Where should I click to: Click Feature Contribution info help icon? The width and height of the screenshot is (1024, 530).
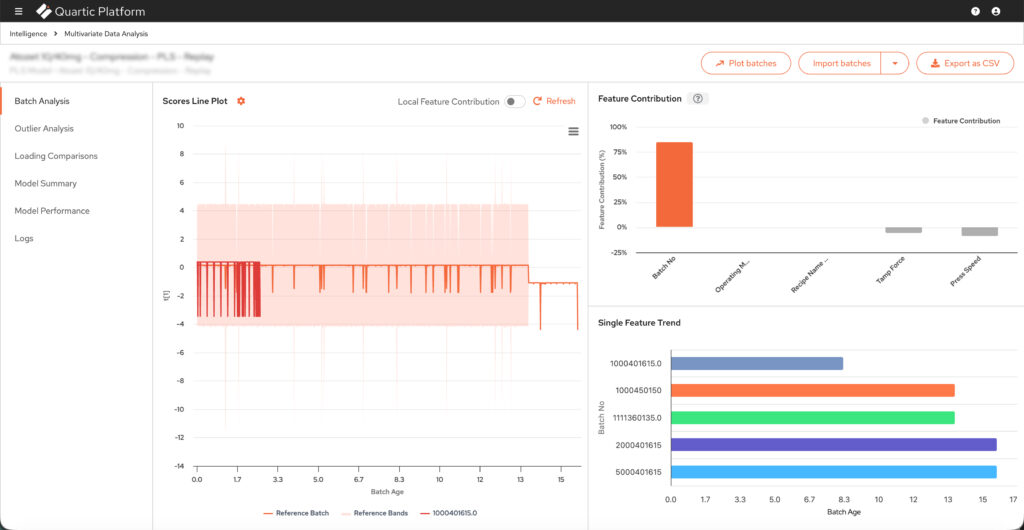(x=698, y=99)
